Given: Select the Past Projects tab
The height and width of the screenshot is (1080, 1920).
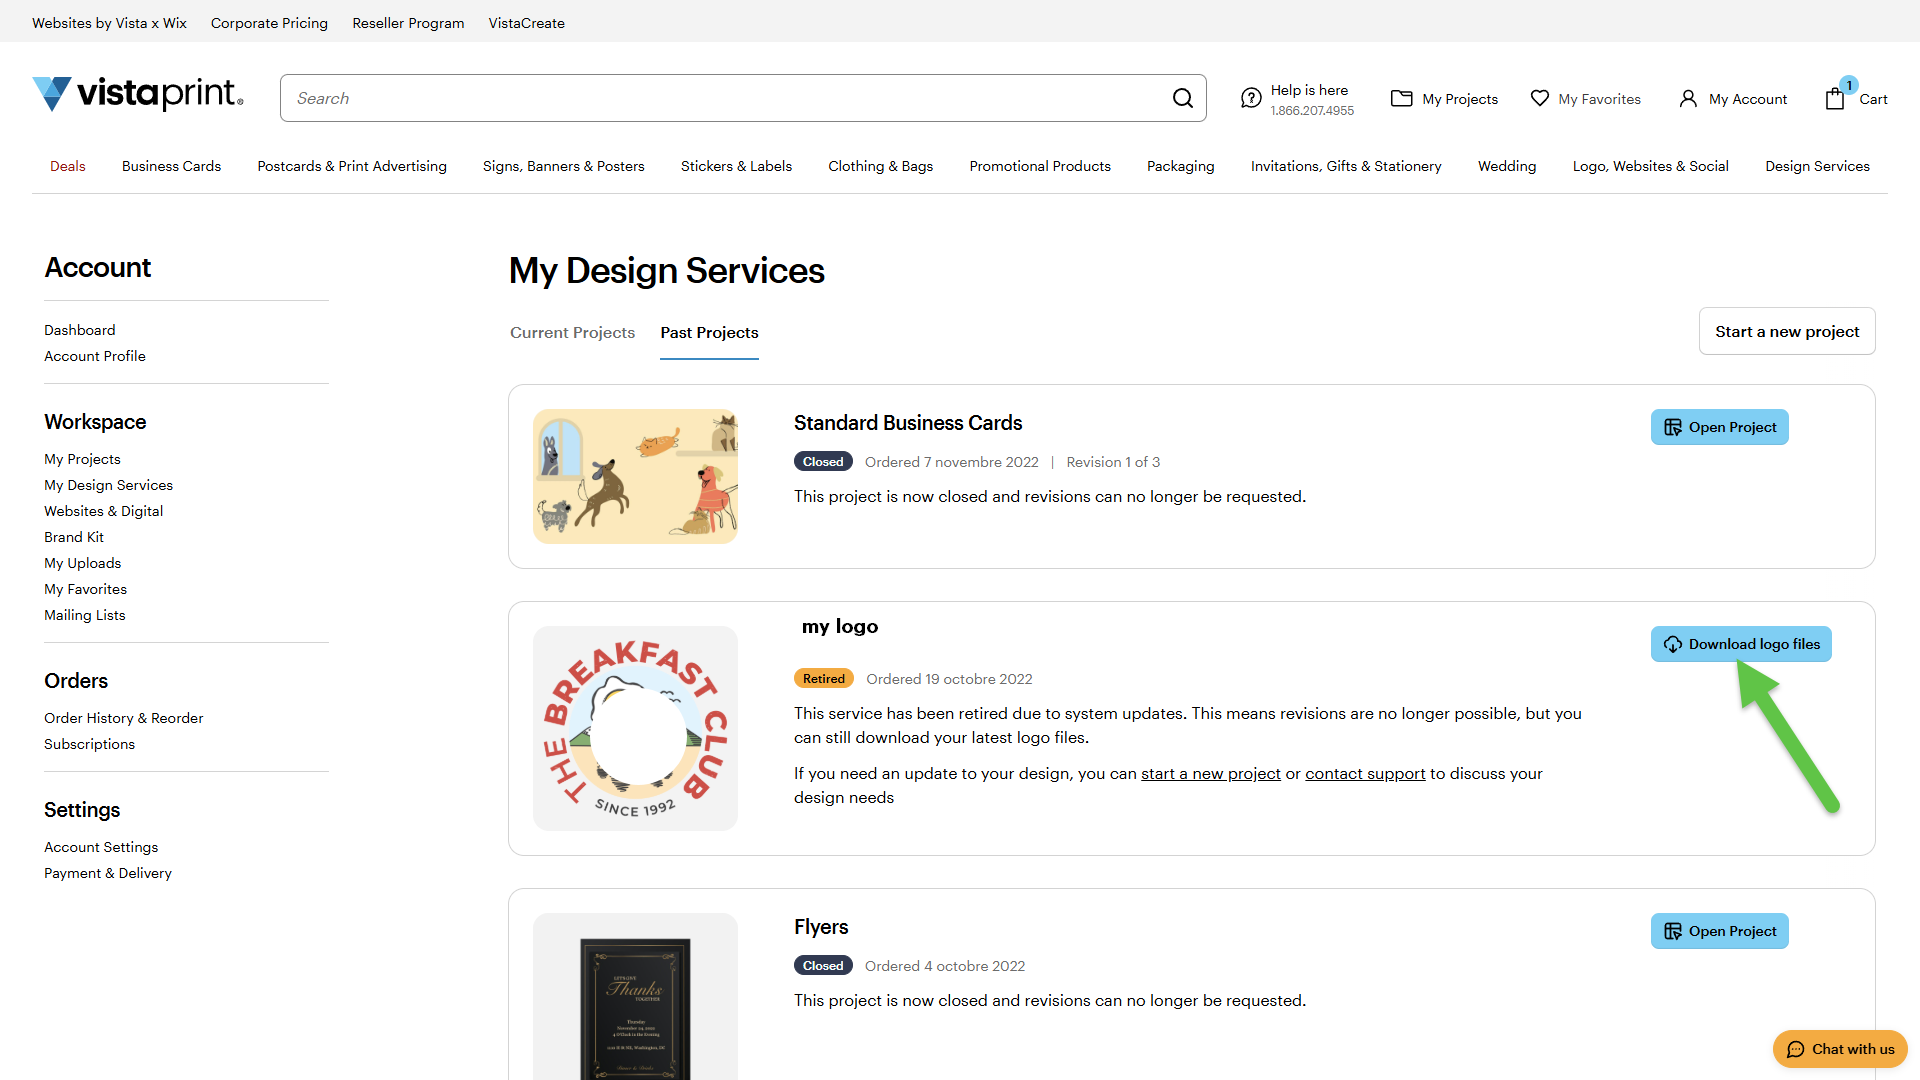Looking at the screenshot, I should tap(709, 332).
